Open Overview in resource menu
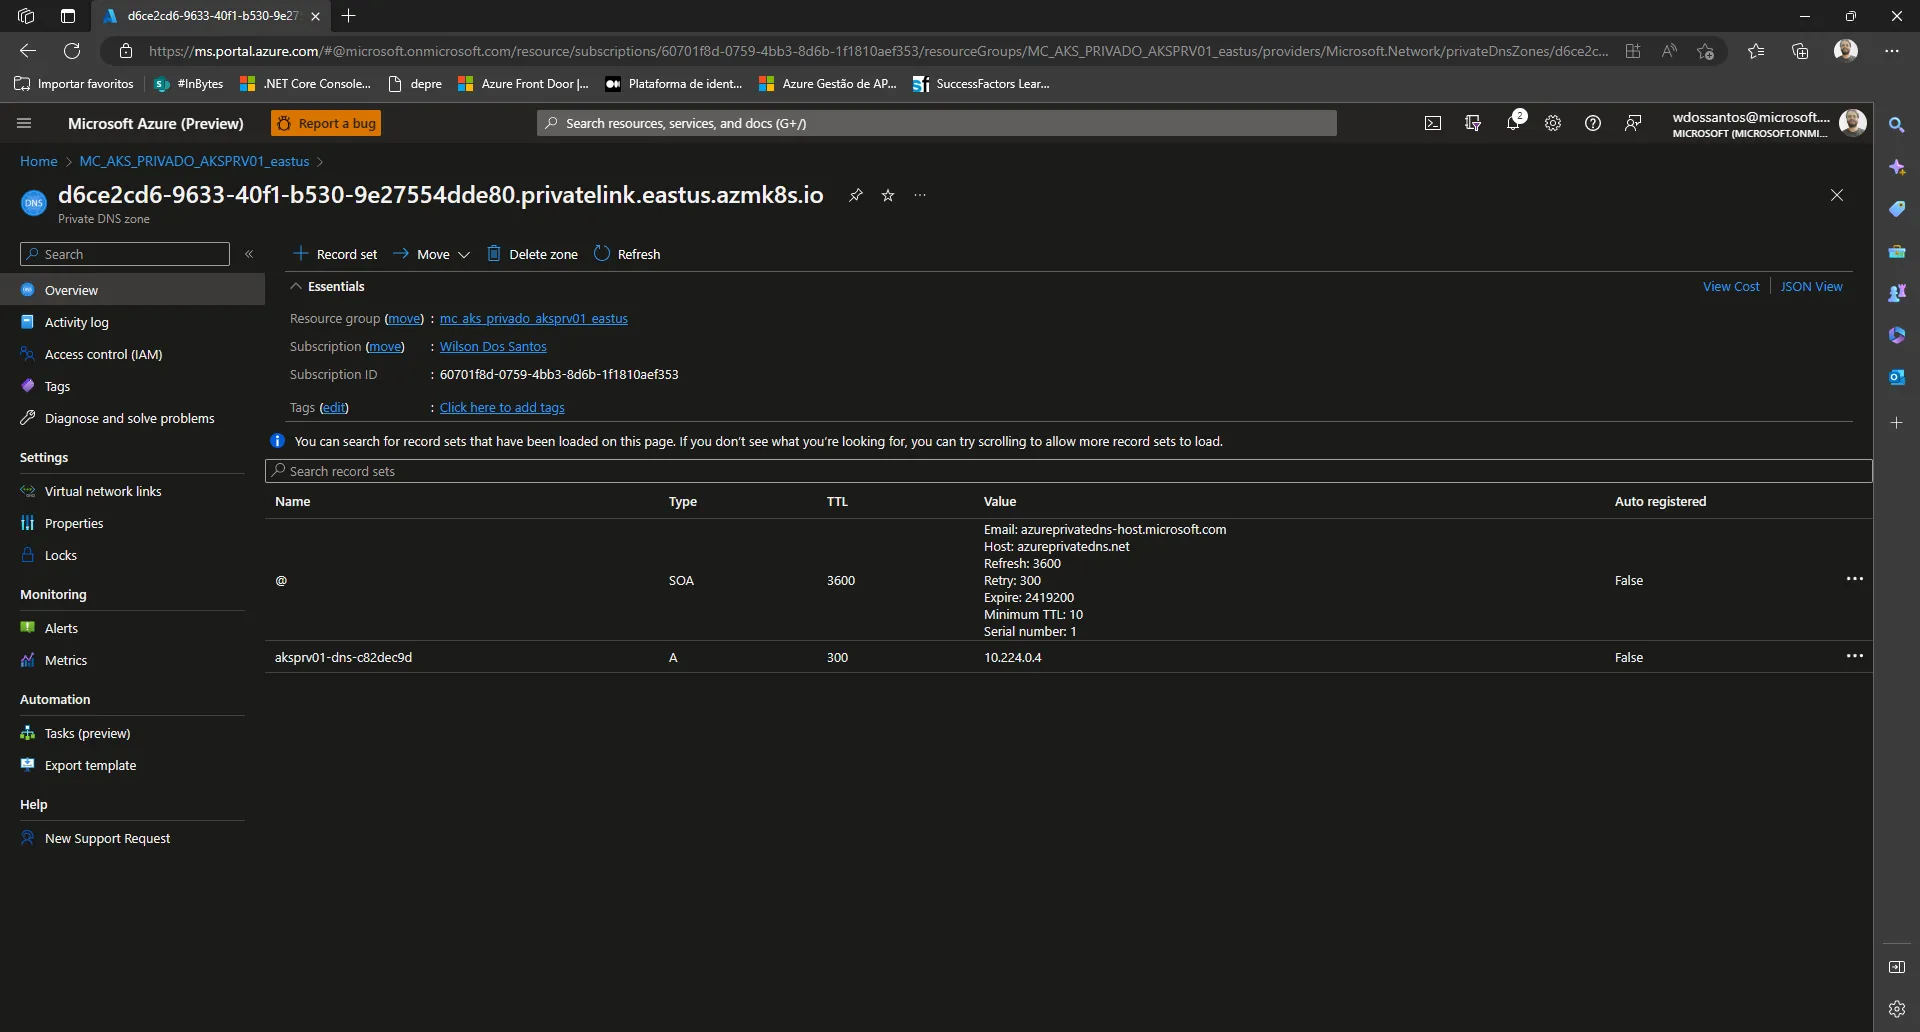This screenshot has width=1920, height=1032. [132, 290]
